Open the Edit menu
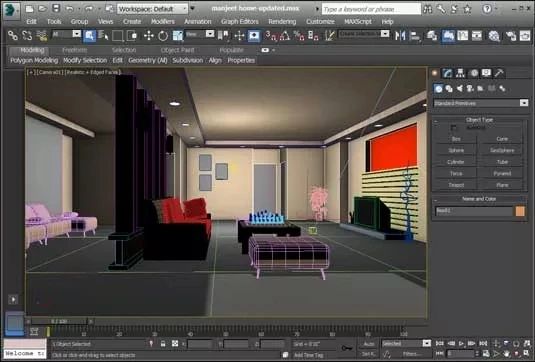535x362 pixels. 31,21
